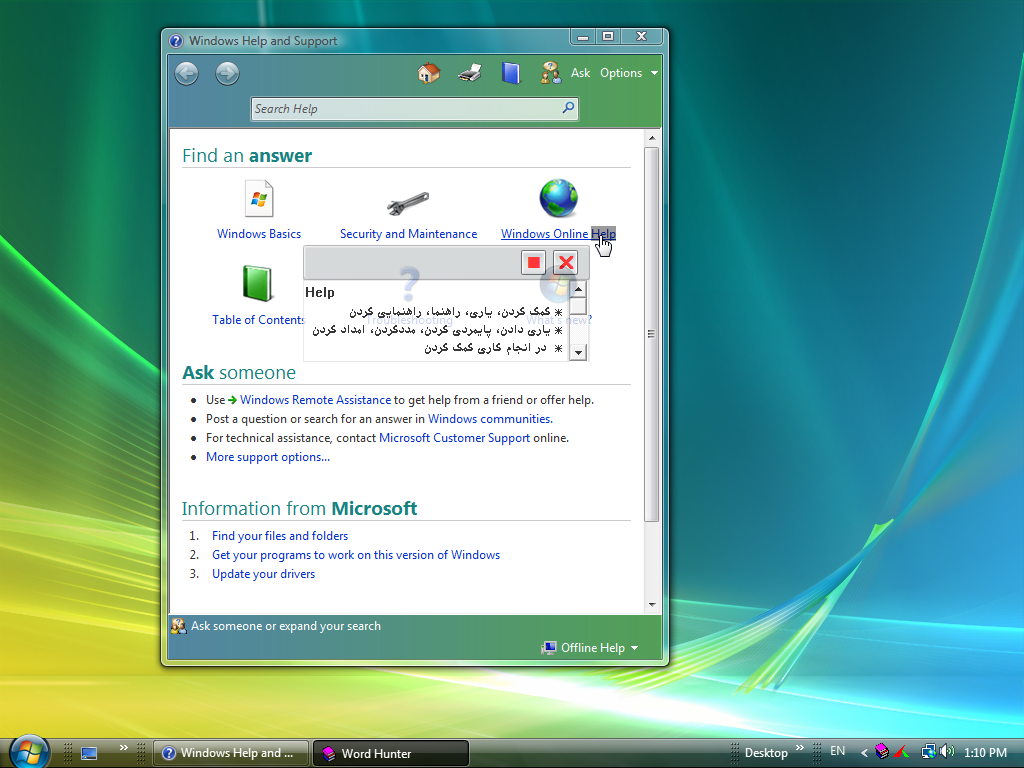Image resolution: width=1024 pixels, height=768 pixels.
Task: Open the Security and Maintenance link
Action: [408, 234]
